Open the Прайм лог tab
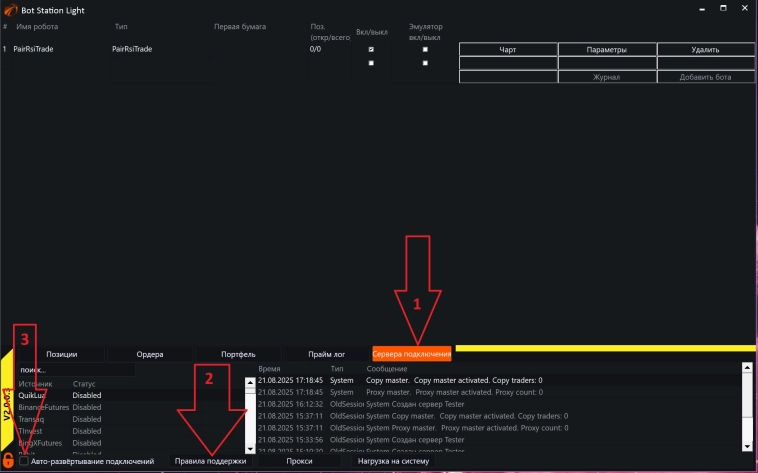 tap(325, 353)
